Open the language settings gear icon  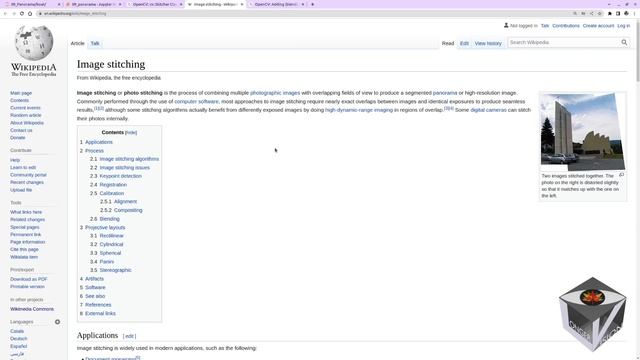[x=58, y=322]
